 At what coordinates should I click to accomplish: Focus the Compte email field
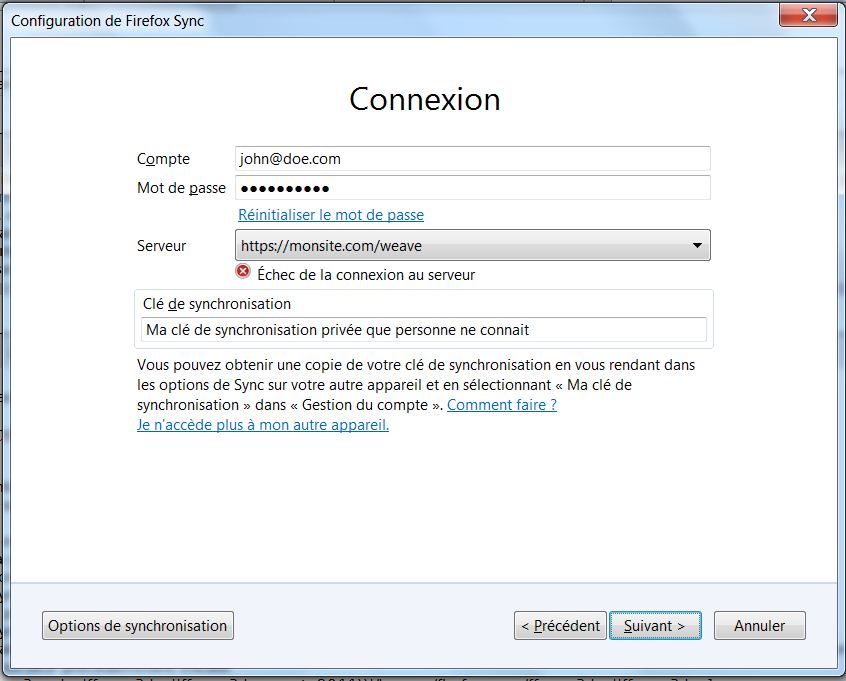click(x=472, y=158)
